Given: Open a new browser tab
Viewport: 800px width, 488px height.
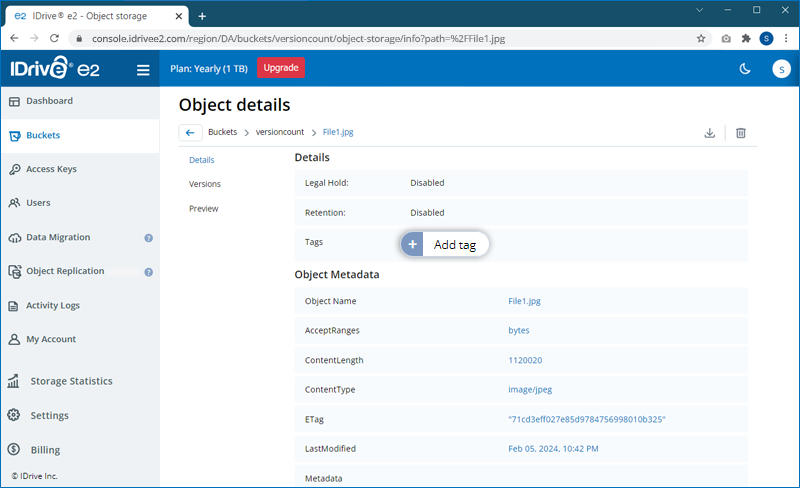Looking at the screenshot, I should 202,15.
